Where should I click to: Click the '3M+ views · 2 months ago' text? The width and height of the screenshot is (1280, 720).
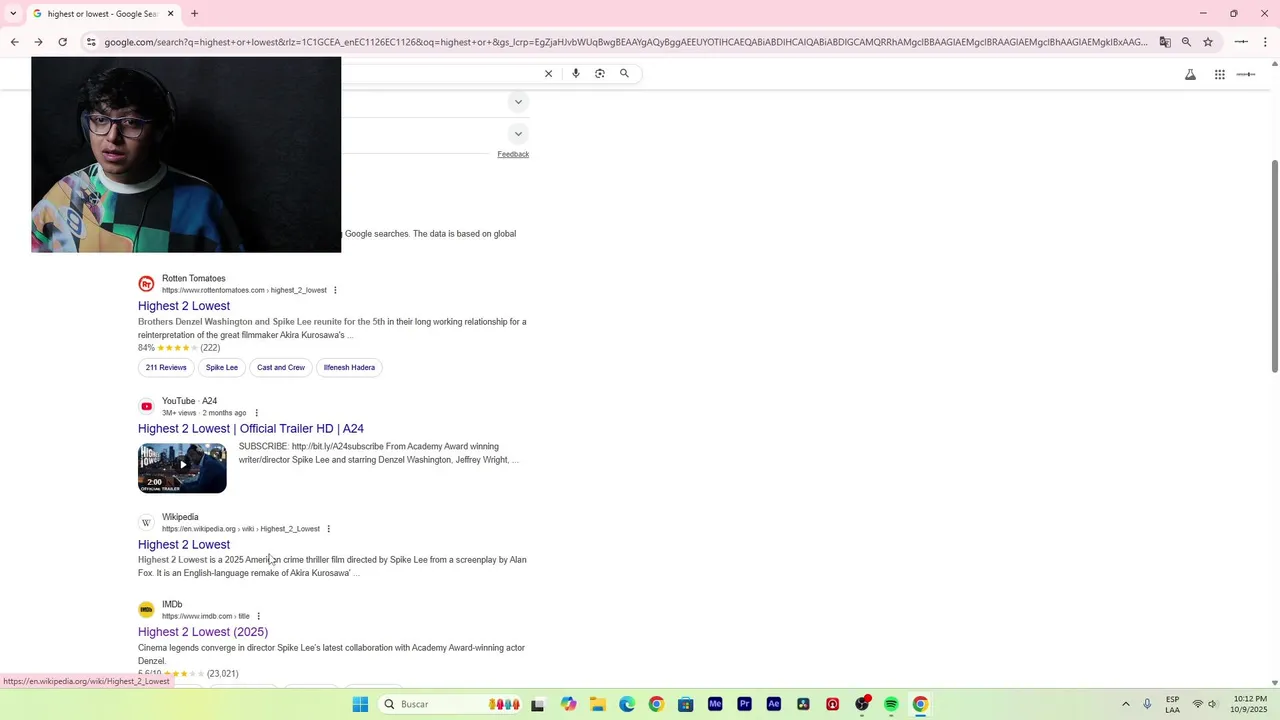204,413
